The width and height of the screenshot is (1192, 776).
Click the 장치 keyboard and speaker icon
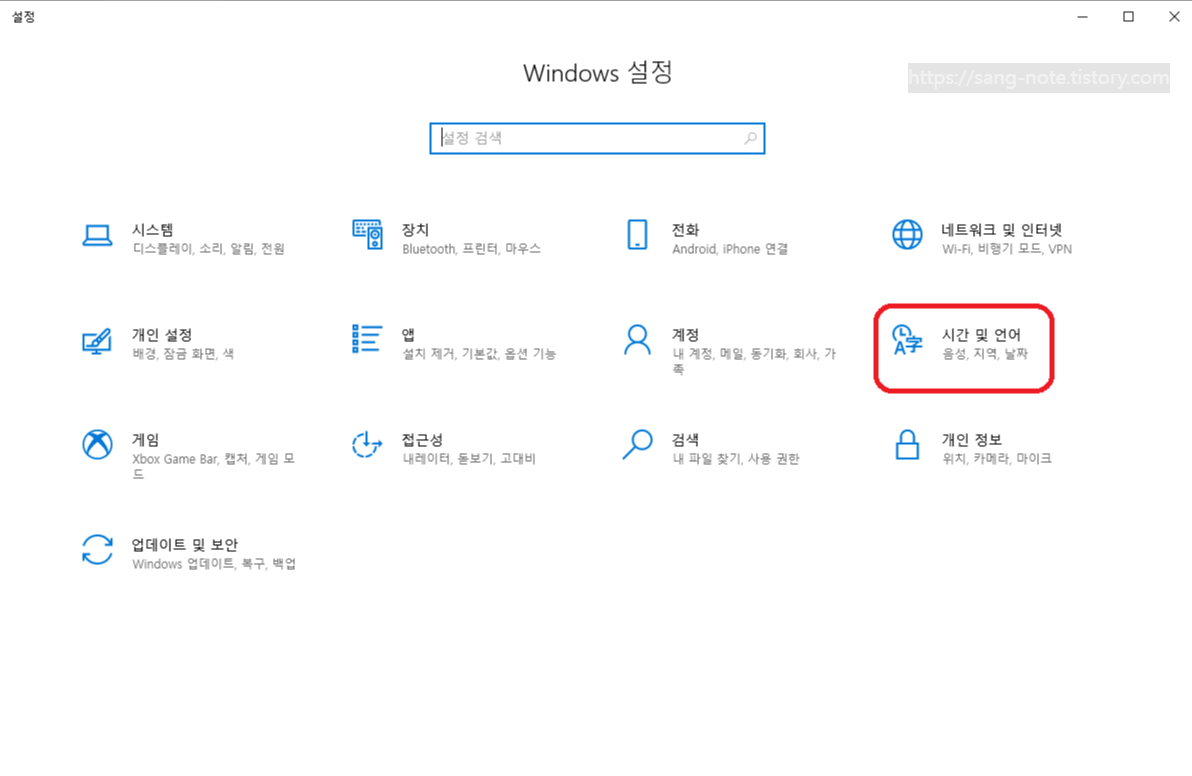click(367, 234)
